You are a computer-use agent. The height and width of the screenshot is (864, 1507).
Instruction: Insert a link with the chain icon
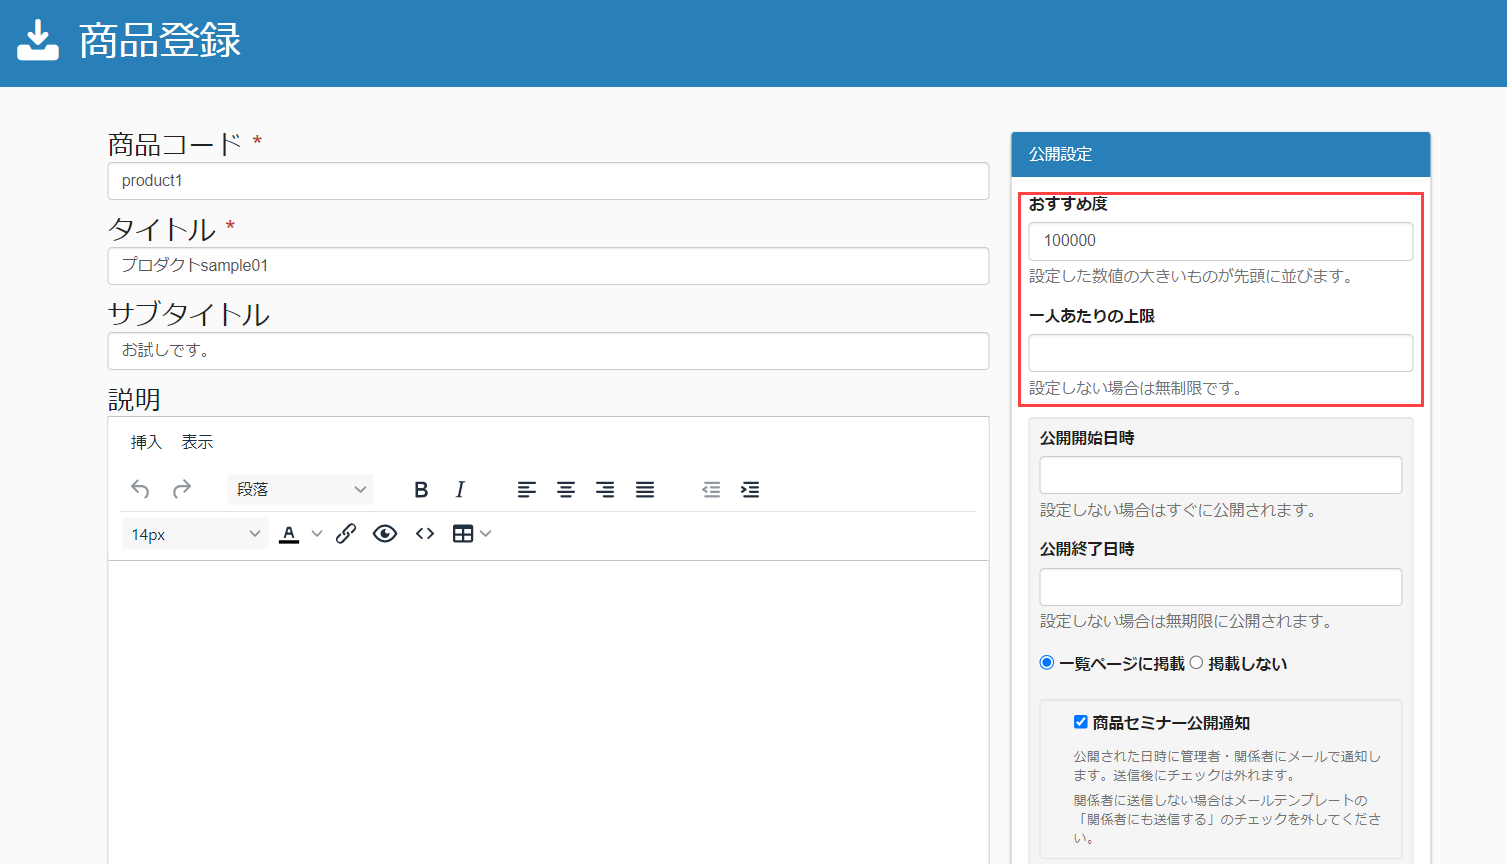pos(346,534)
